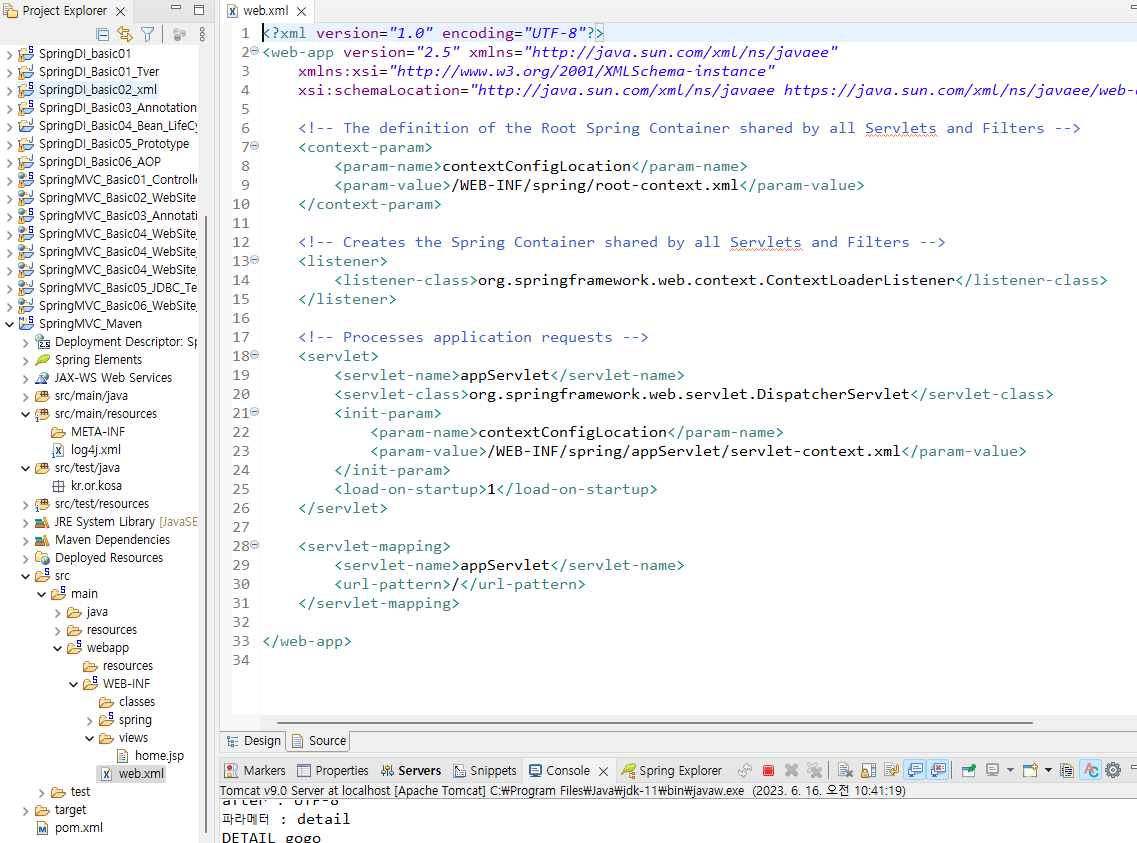Click the Display Selected Console monitor icon

pos(993,771)
